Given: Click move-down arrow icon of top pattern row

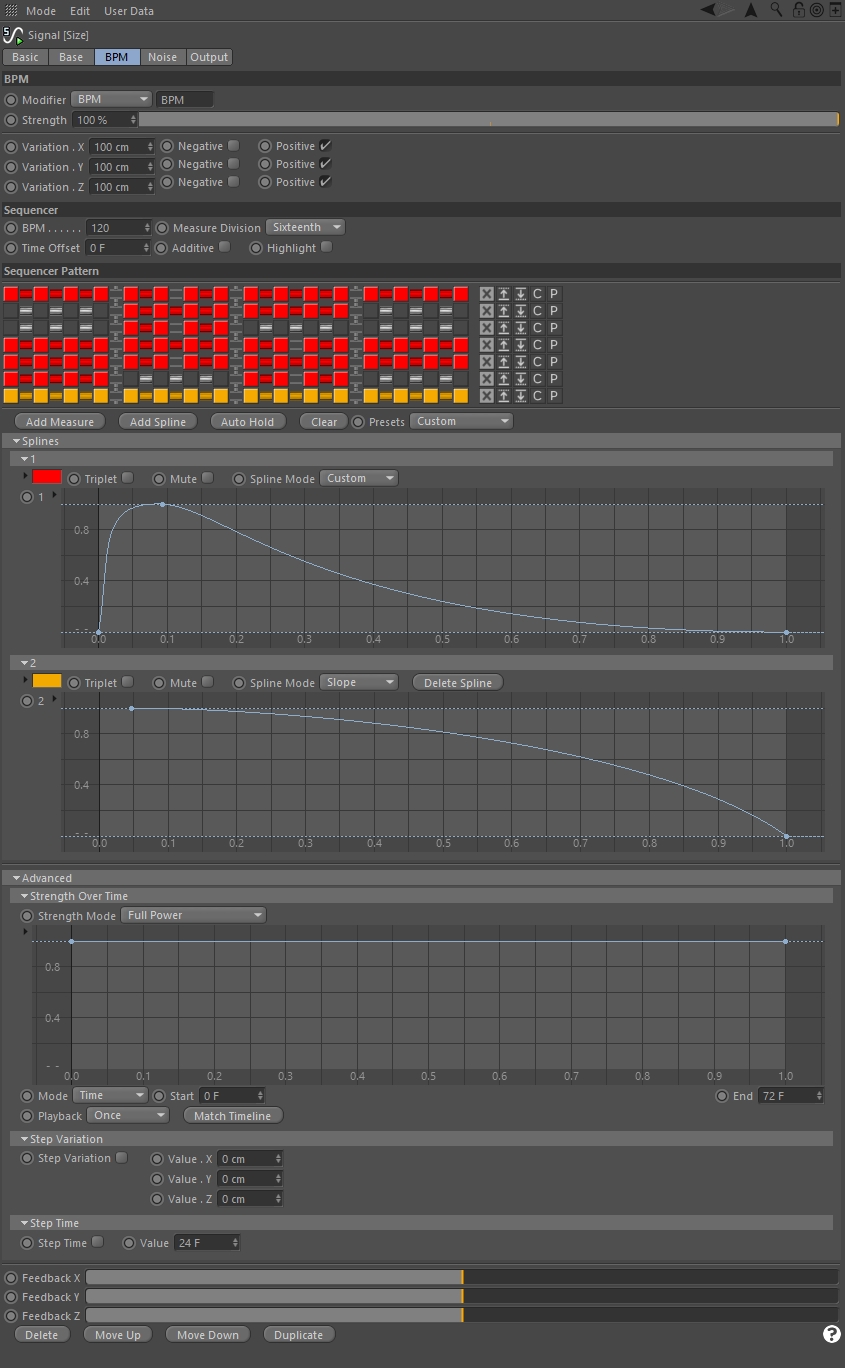Looking at the screenshot, I should pyautogui.click(x=520, y=294).
